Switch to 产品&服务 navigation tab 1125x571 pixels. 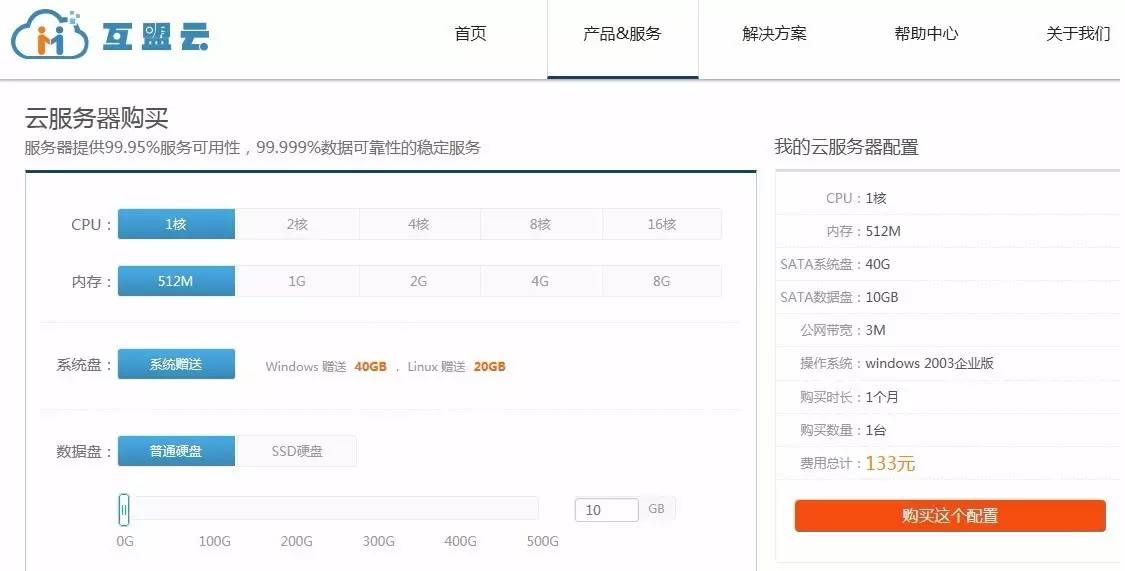coord(622,34)
